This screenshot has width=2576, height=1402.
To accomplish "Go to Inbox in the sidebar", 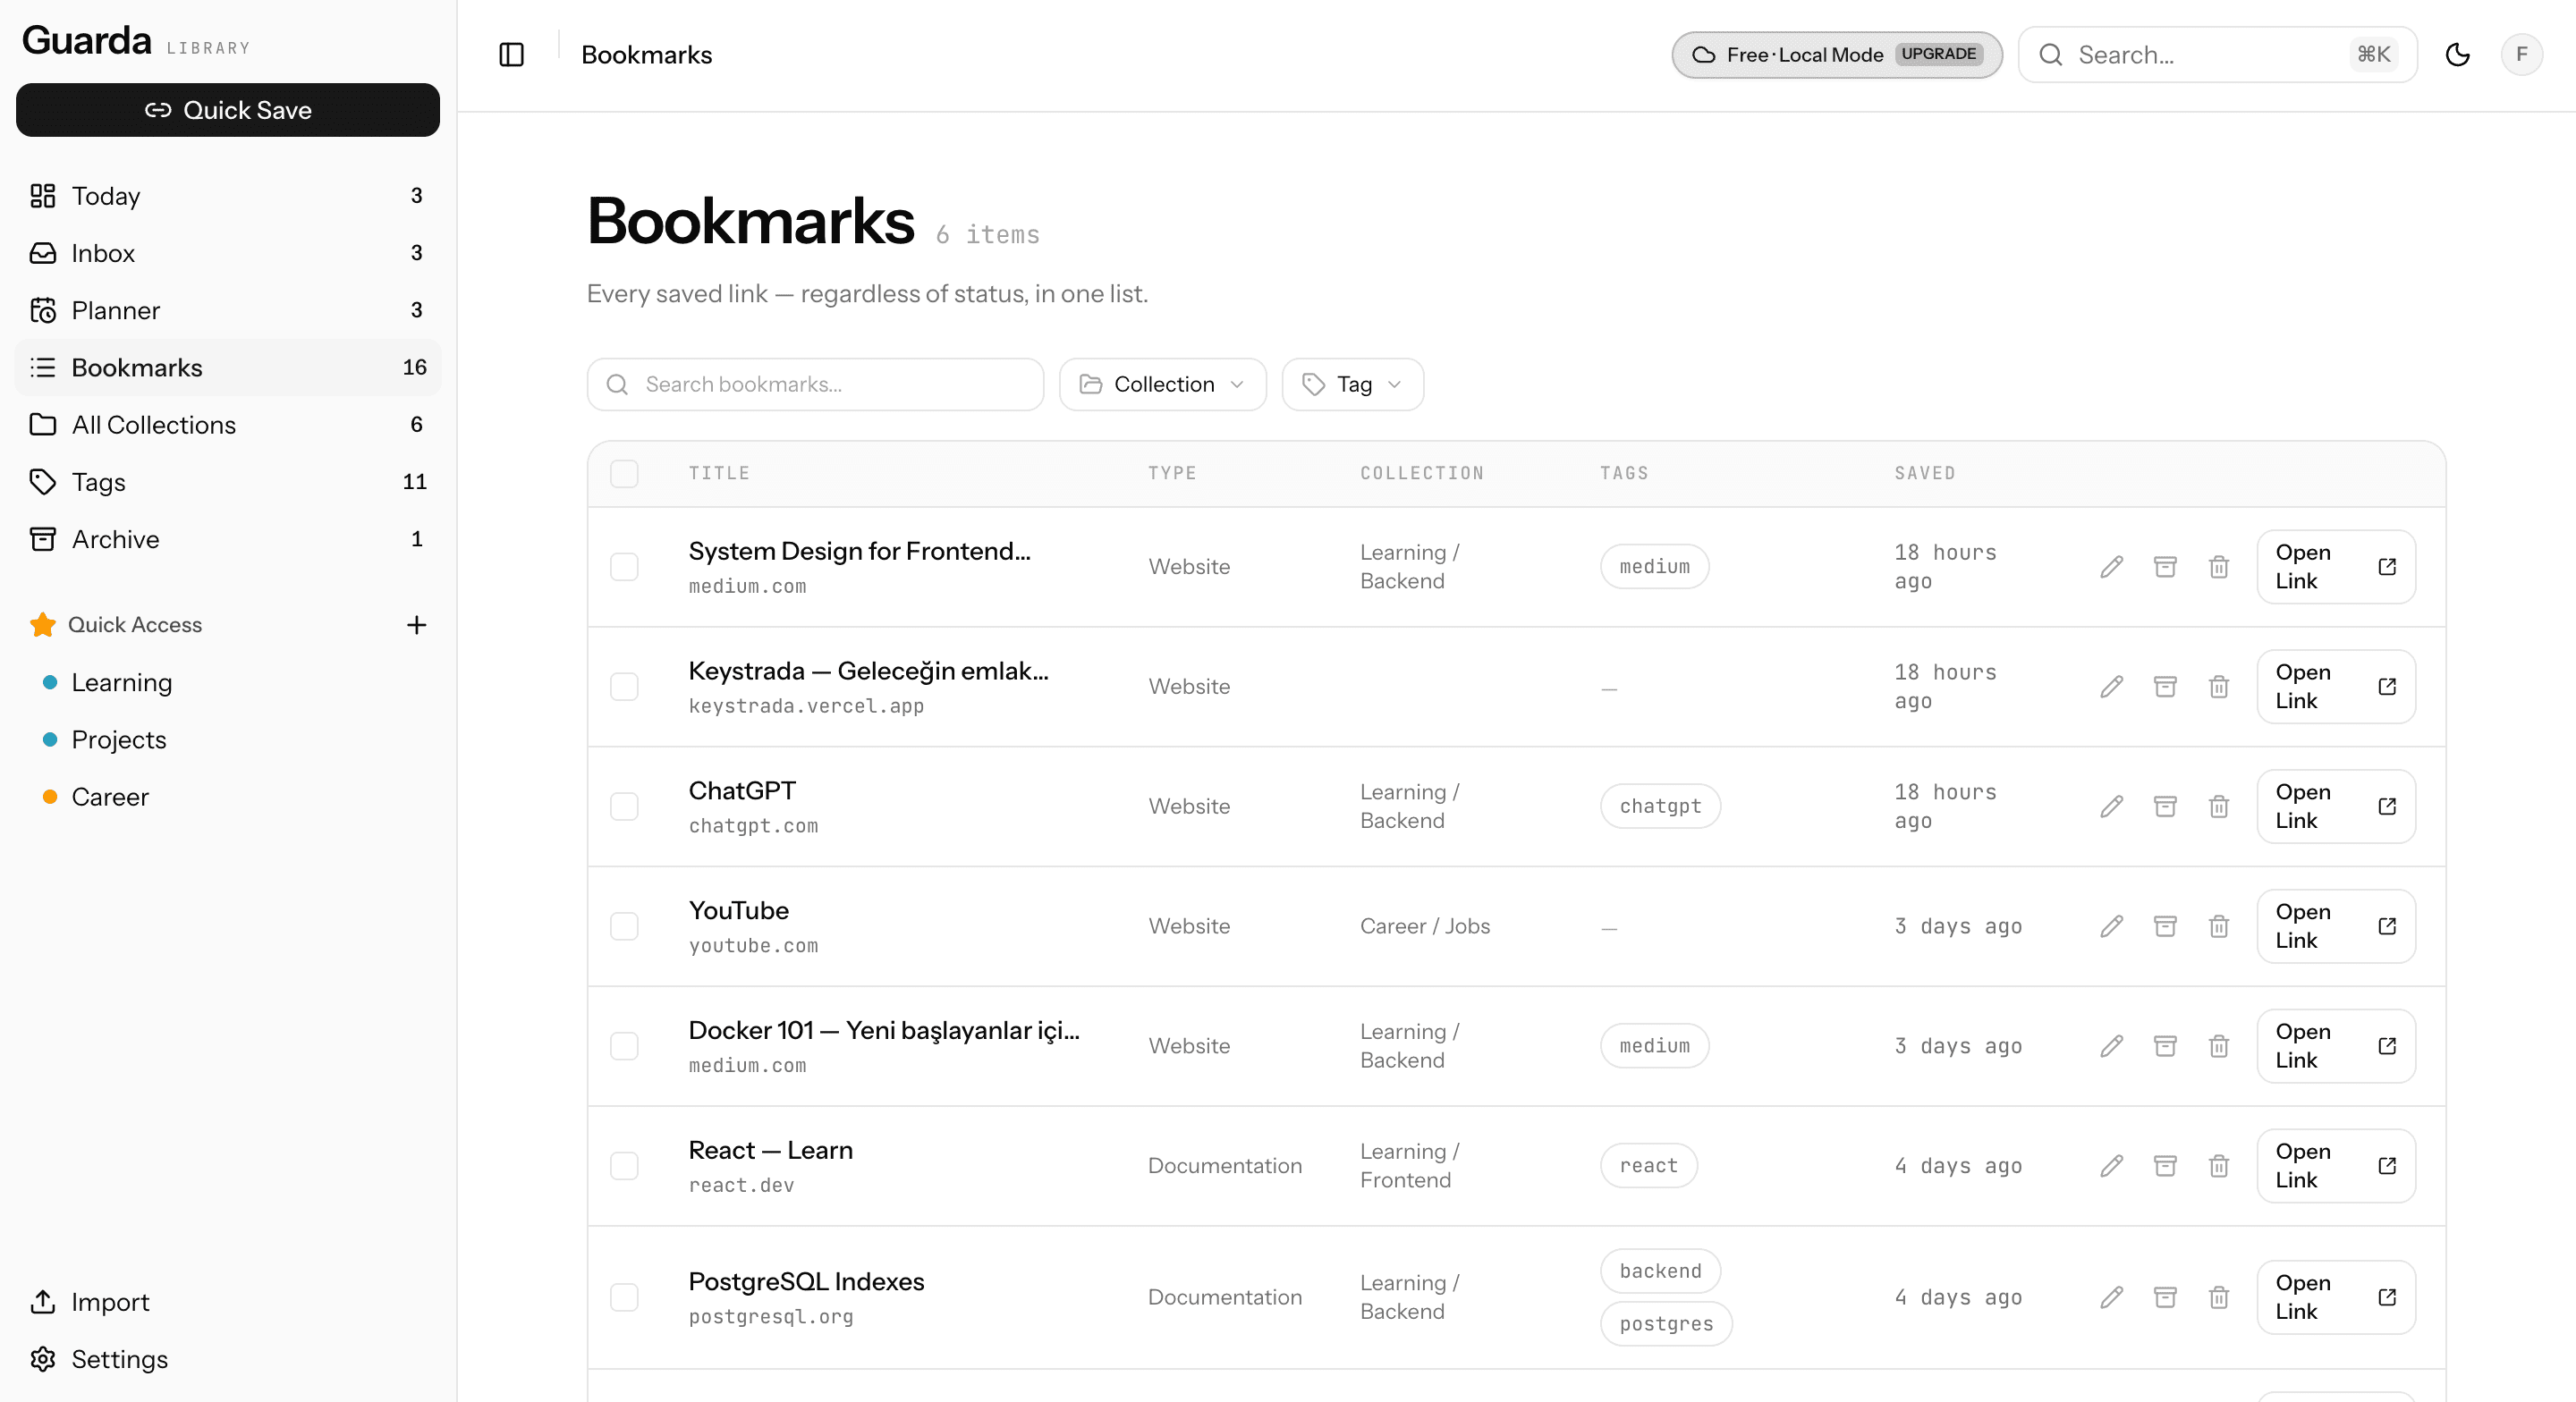I will coord(228,253).
